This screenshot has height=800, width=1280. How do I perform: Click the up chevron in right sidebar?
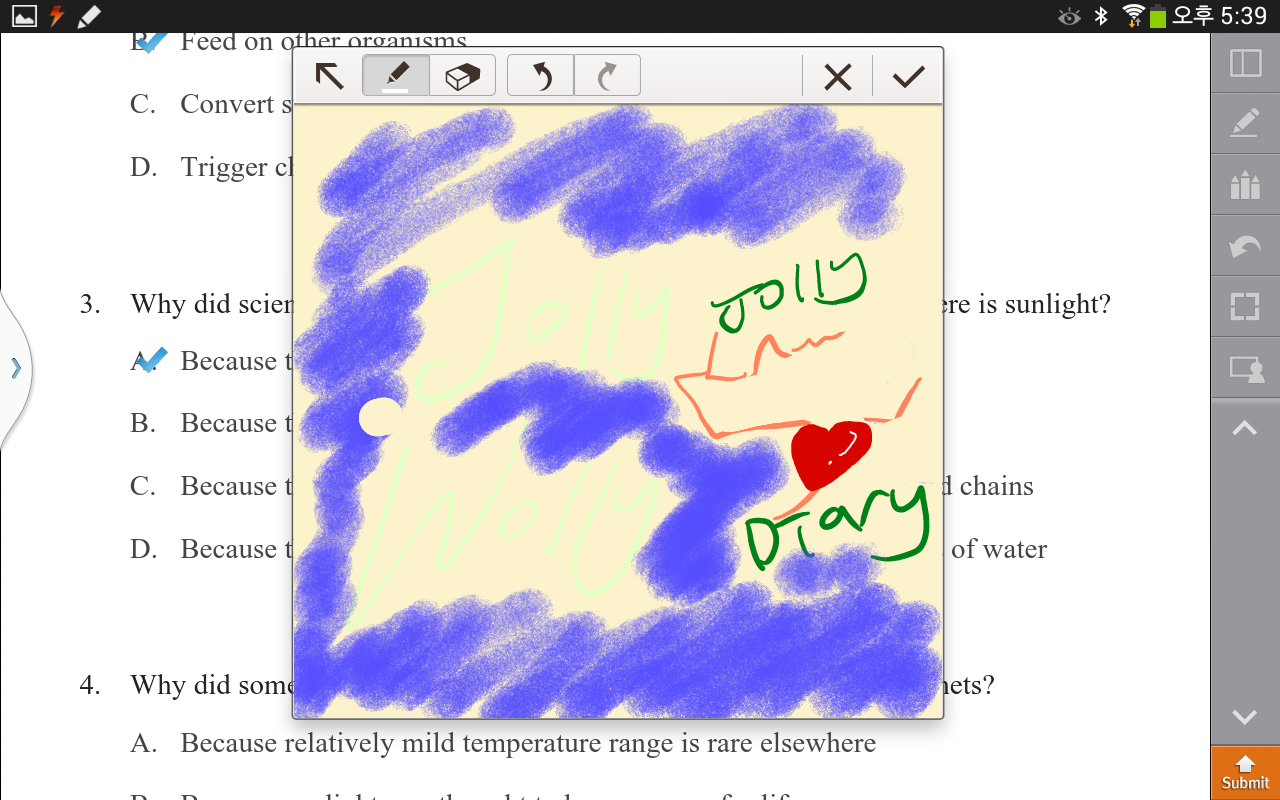[1245, 429]
